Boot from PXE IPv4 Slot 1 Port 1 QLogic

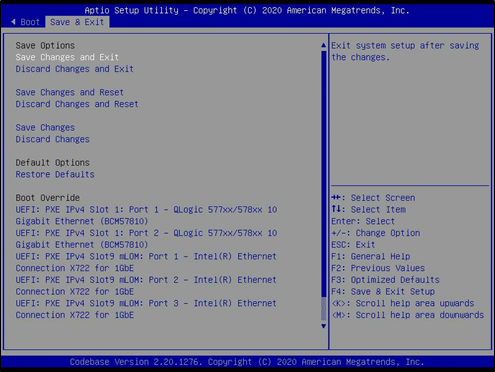tap(146, 215)
